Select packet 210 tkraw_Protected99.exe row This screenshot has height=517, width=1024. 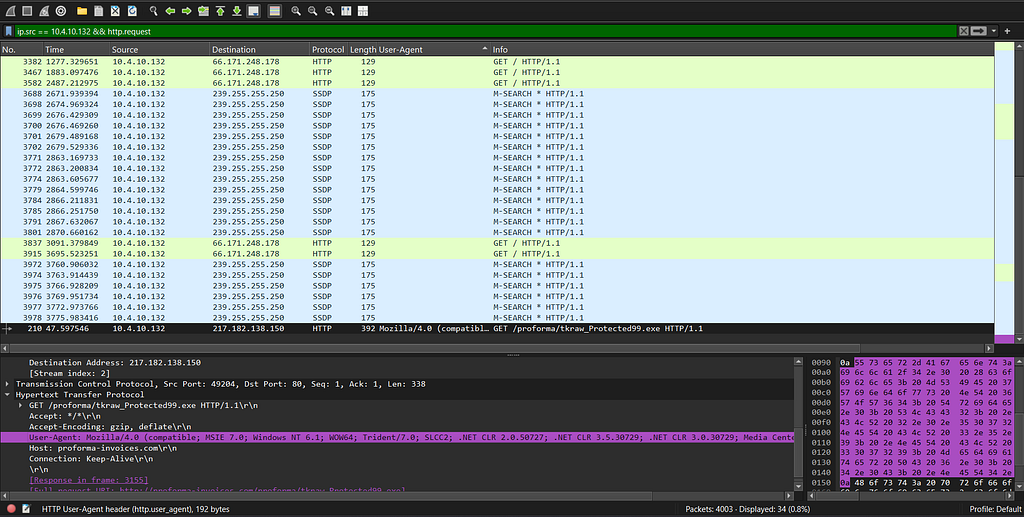[x=497, y=328]
